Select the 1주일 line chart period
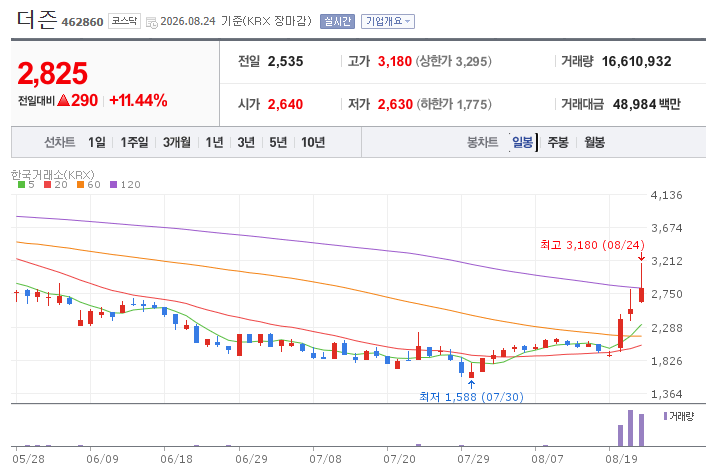 pos(134,142)
